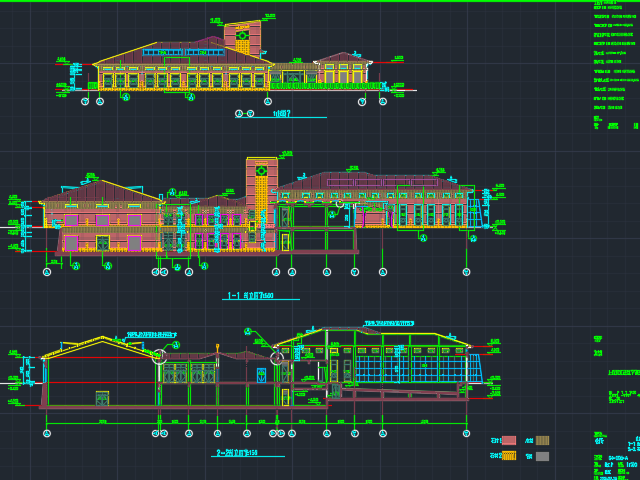Screen dimensions: 640x480
Task: Click the center detail callout circle in bottom section
Action: 278,355
